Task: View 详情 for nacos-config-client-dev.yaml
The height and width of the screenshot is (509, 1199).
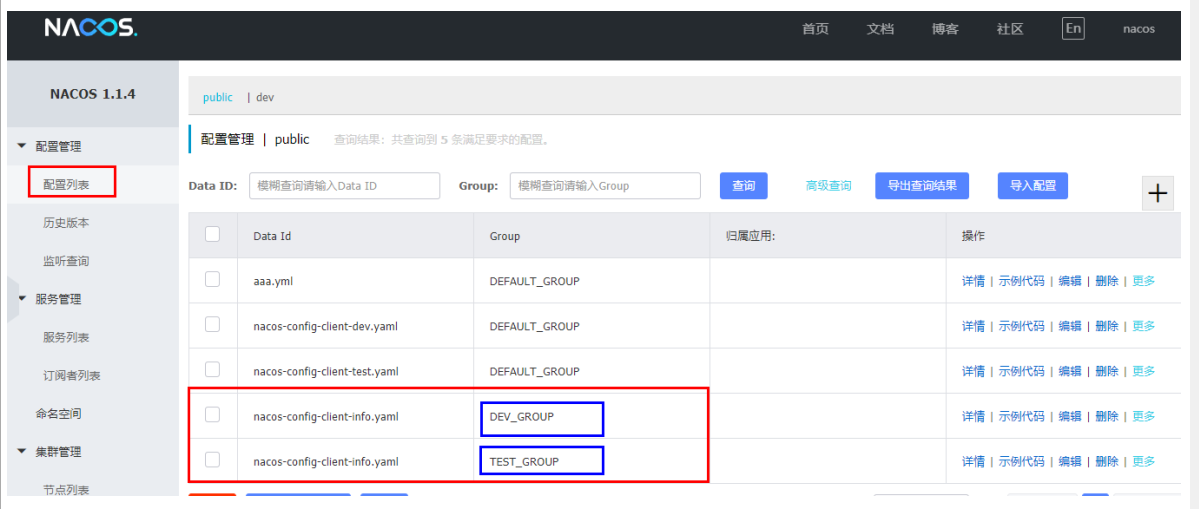Action: pos(973,326)
